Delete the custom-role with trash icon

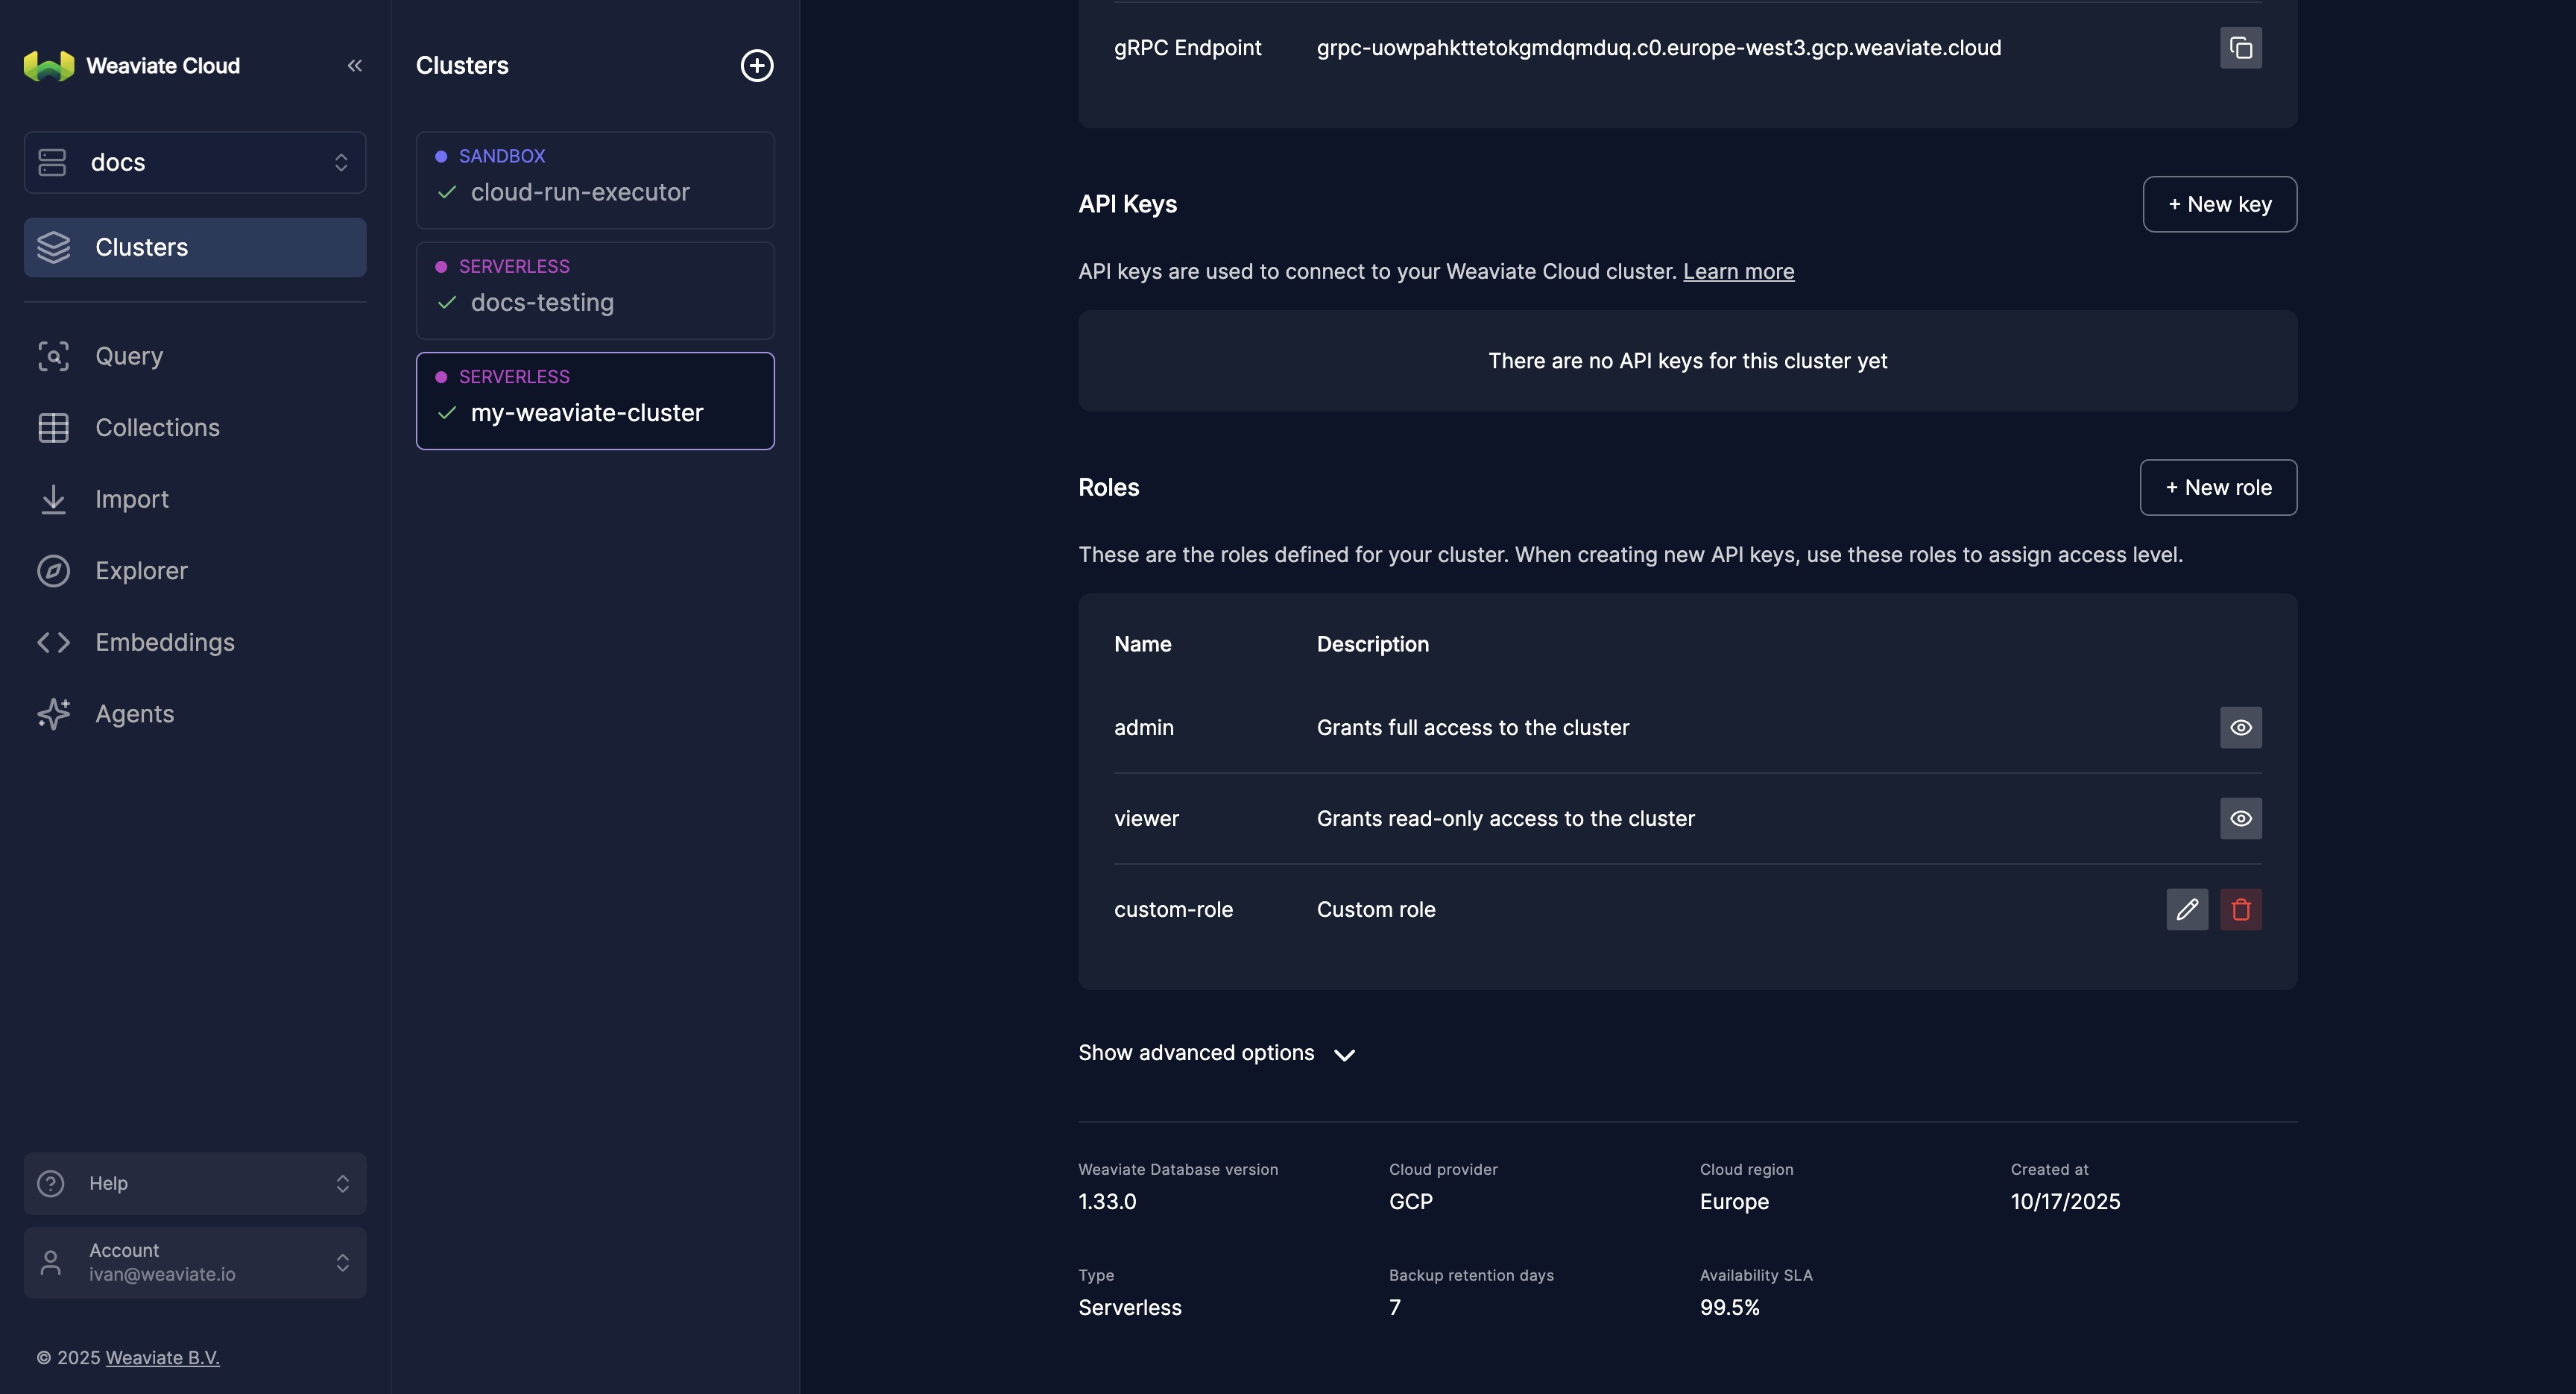[x=2240, y=909]
